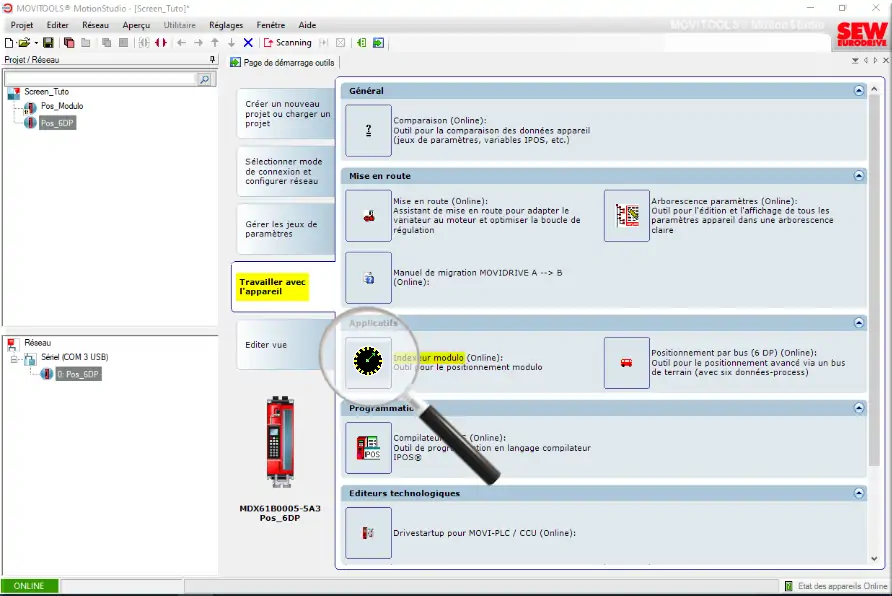Viewport: 892px width, 596px height.
Task: Select Sélectionner mode de connexion et configurer réseau
Action: [287, 171]
